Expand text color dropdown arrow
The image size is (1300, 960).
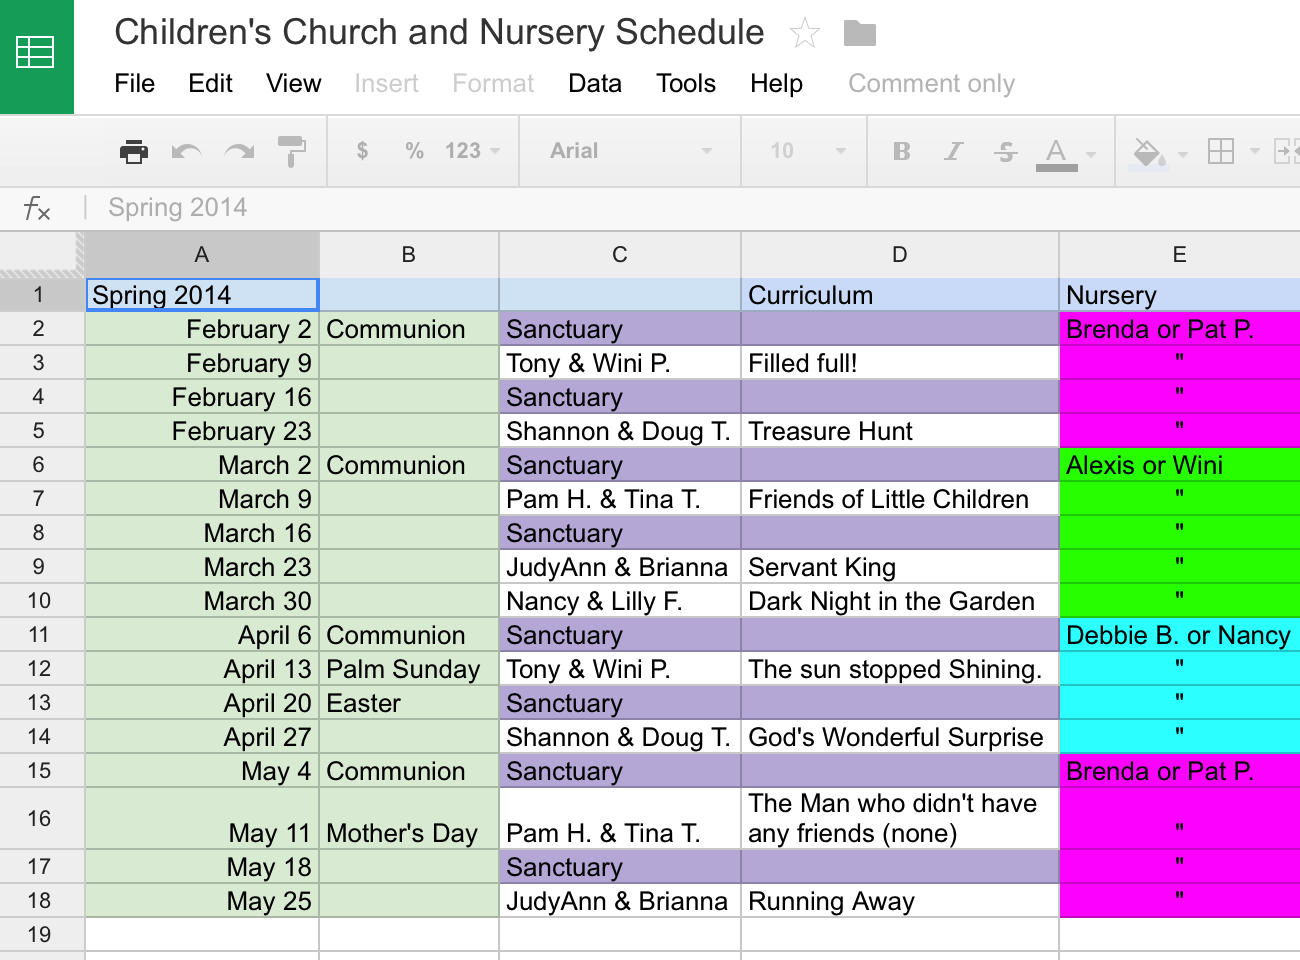click(1091, 154)
